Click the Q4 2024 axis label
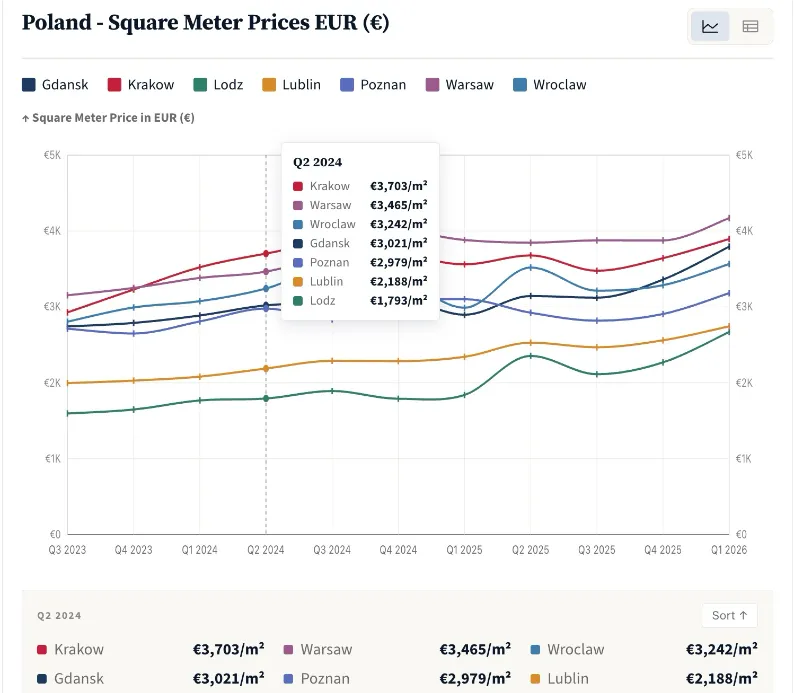Screen dimensions: 794x693 [398, 550]
